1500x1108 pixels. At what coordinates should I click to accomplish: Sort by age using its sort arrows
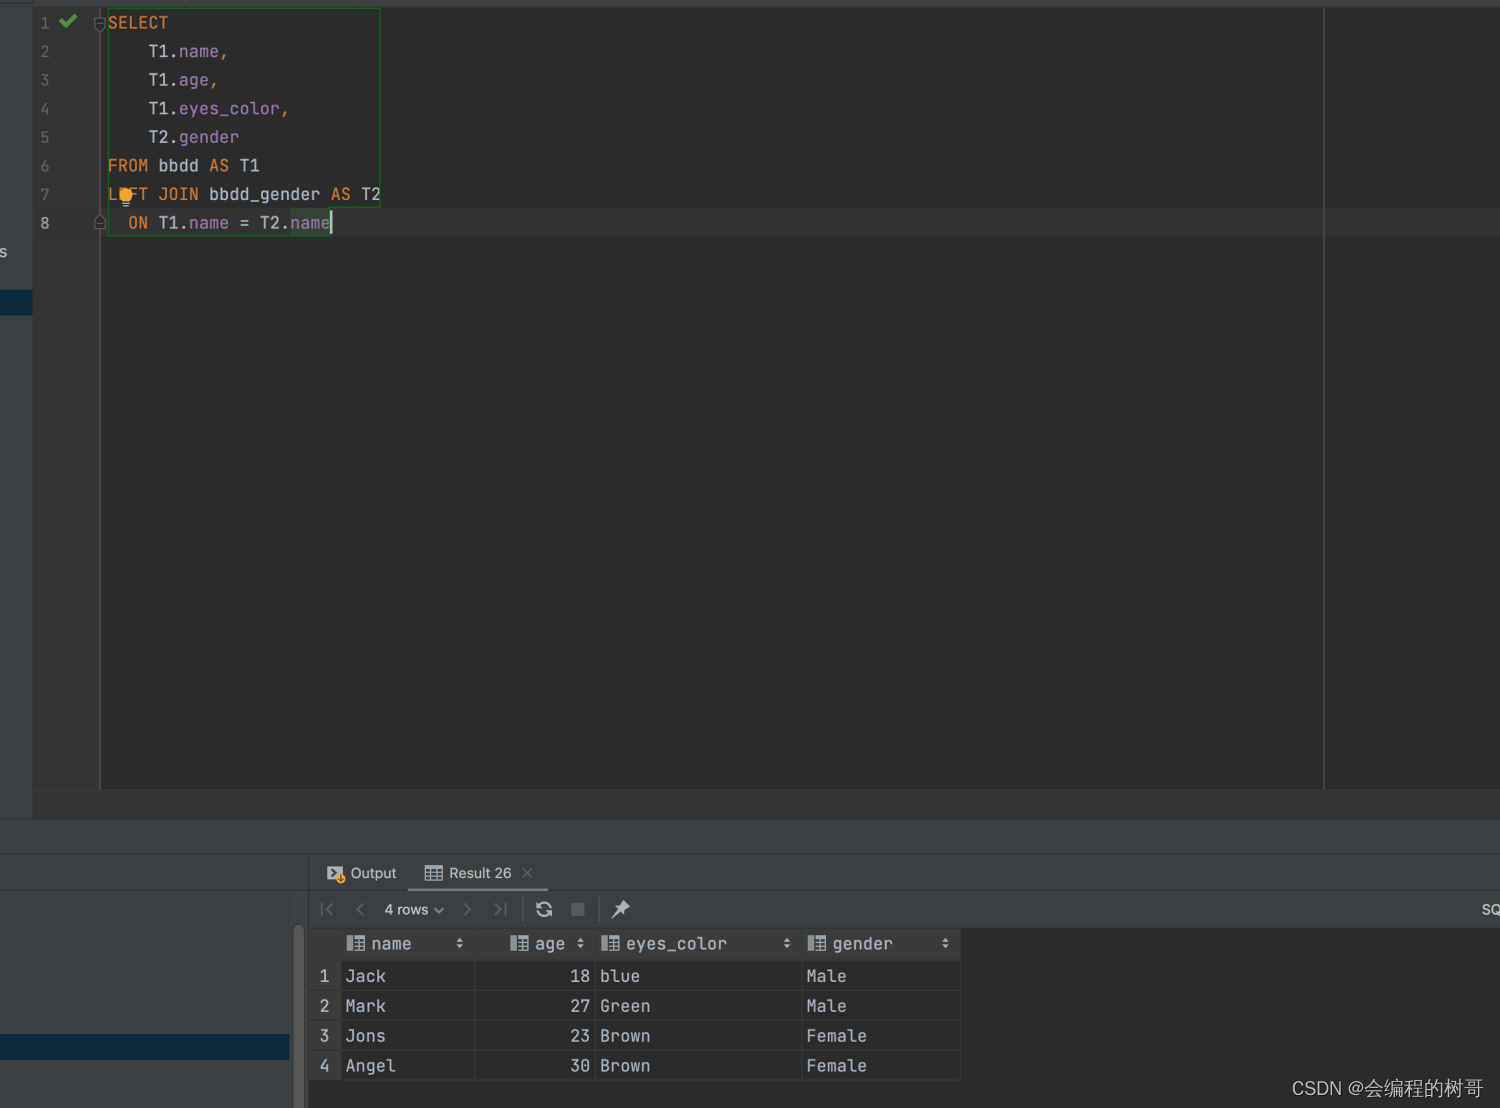coord(580,943)
